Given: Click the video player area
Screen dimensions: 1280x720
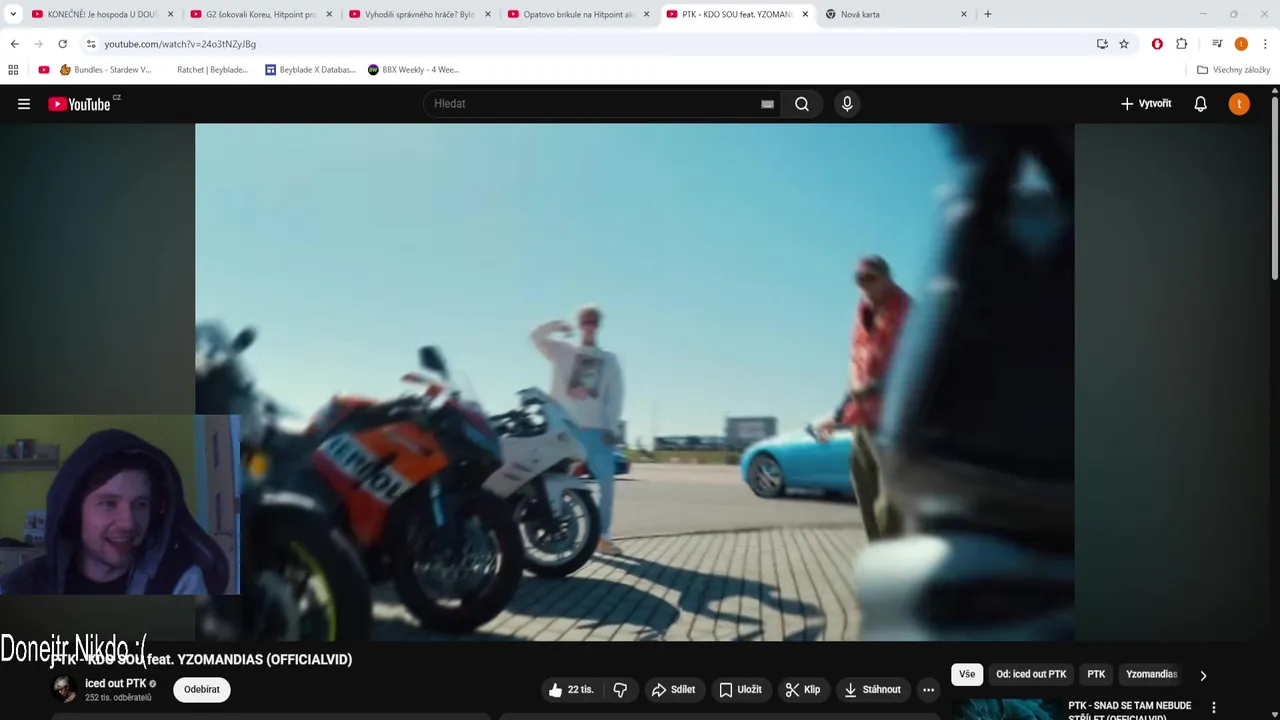Looking at the screenshot, I should [634, 382].
